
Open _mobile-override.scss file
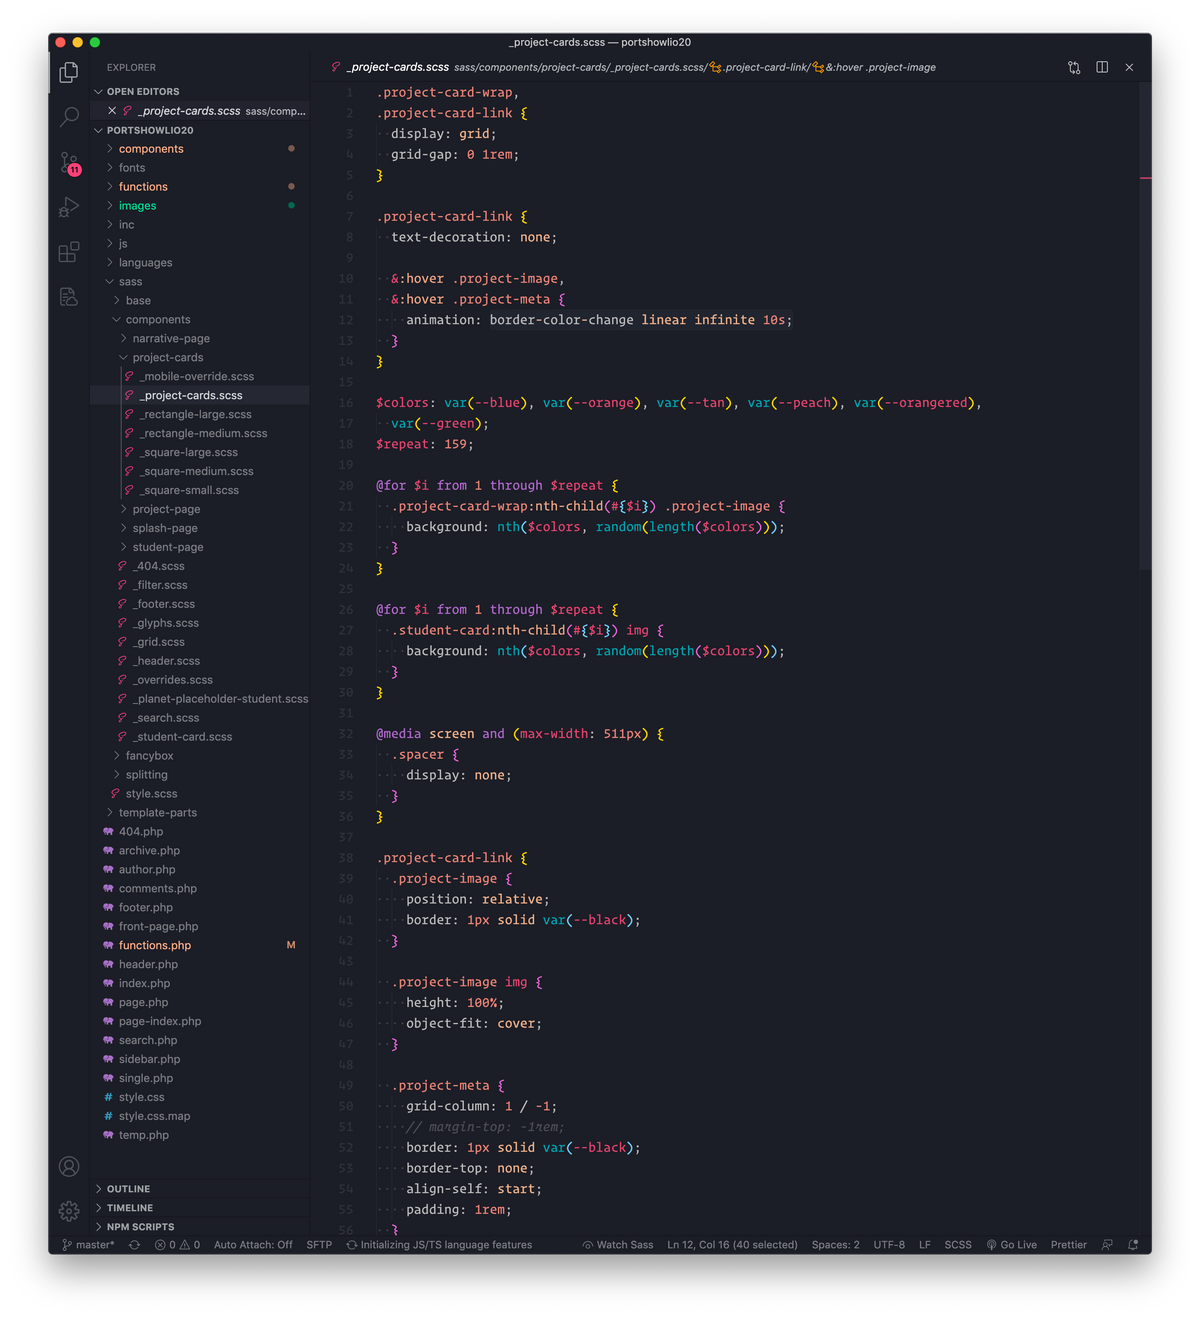(x=200, y=377)
